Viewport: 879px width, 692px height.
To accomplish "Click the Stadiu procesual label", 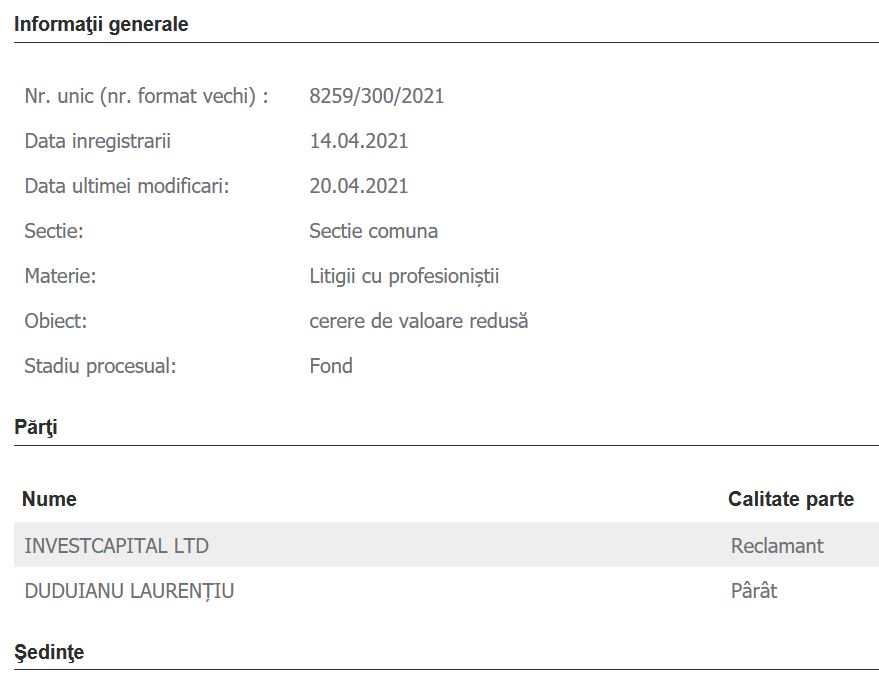I will click(100, 366).
